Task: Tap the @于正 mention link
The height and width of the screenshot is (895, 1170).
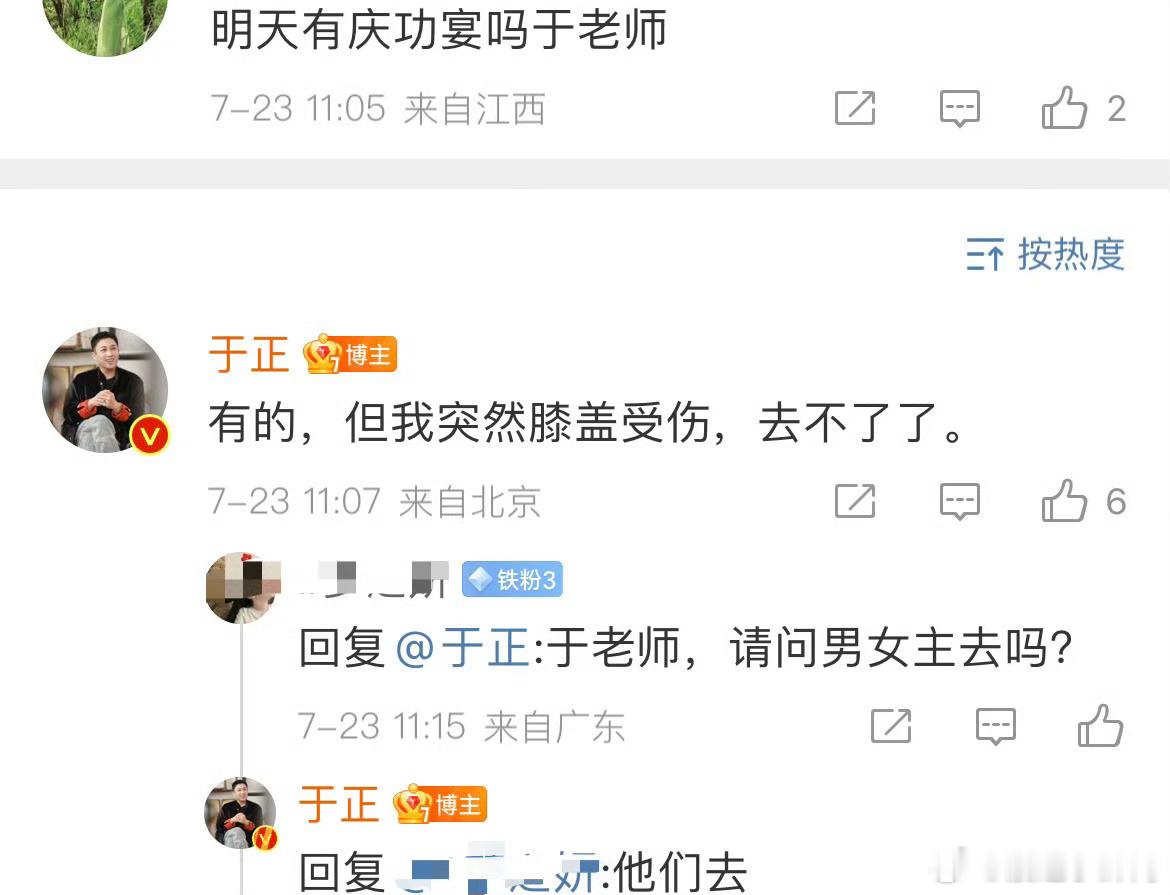Action: [x=463, y=647]
